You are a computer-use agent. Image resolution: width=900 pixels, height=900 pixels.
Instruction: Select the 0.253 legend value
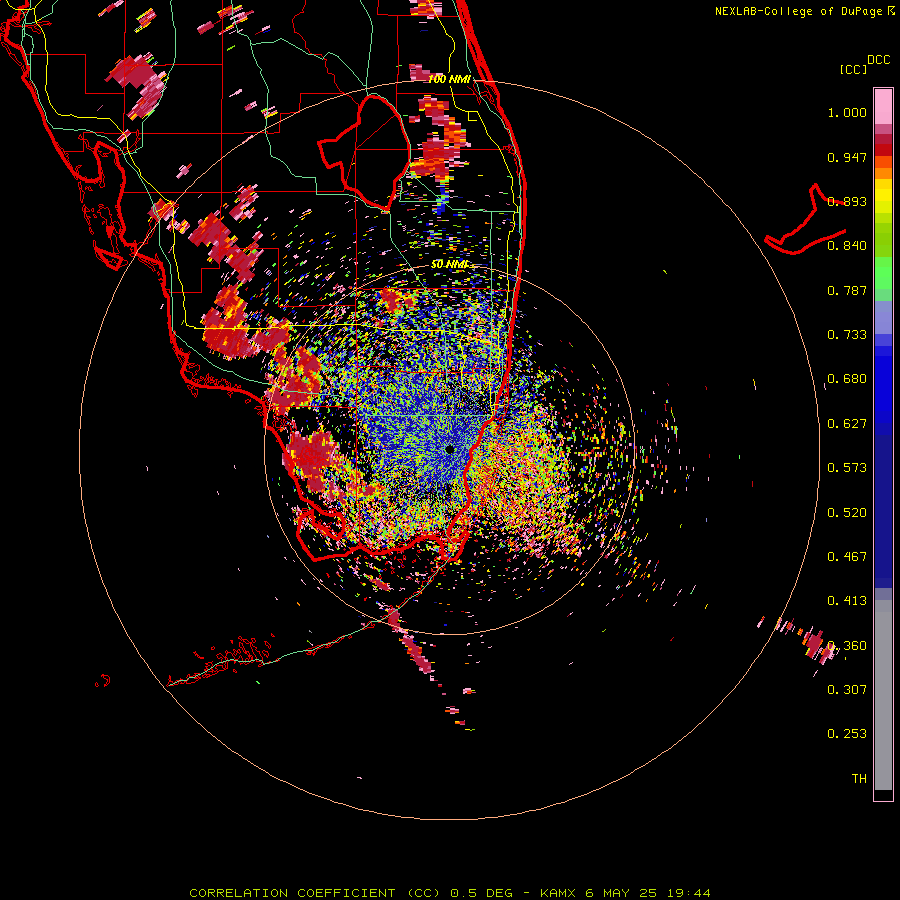click(x=847, y=734)
